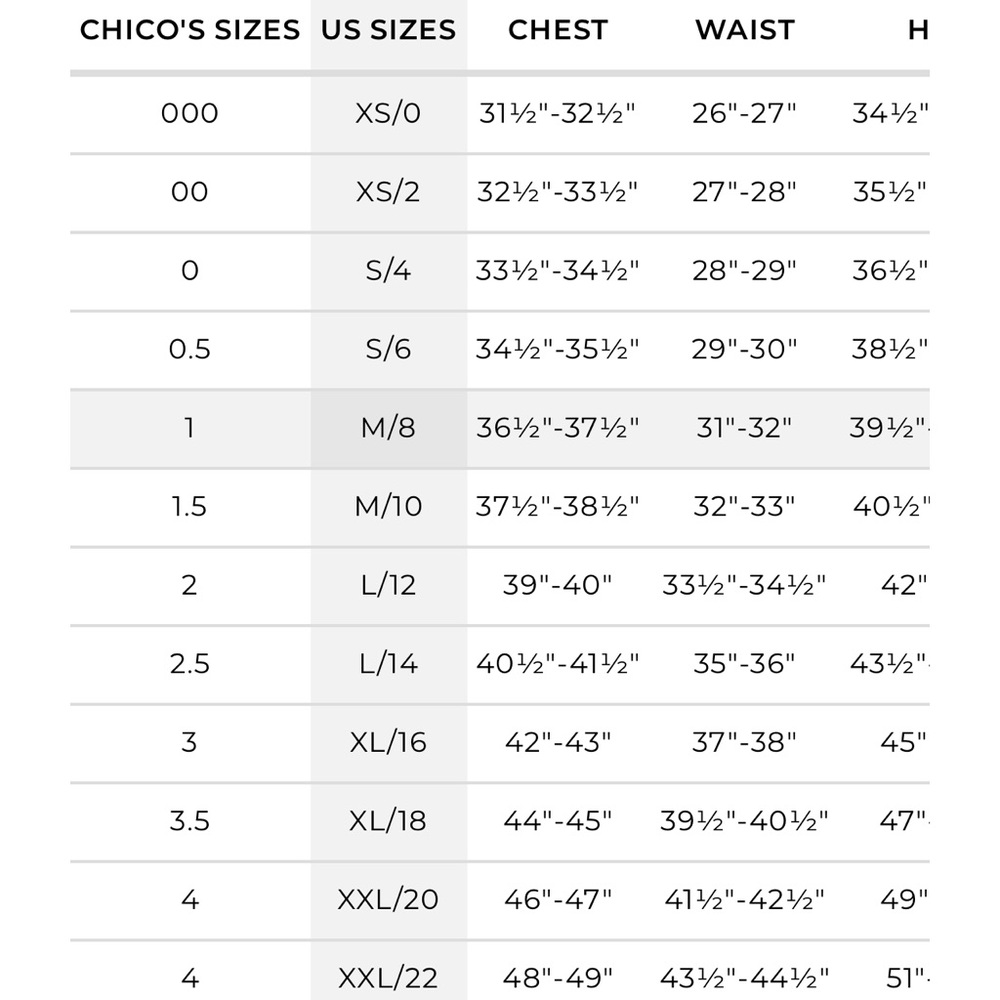Screen dimensions: 1000x1000
Task: Click the M/10 US size cell
Action: (x=388, y=506)
